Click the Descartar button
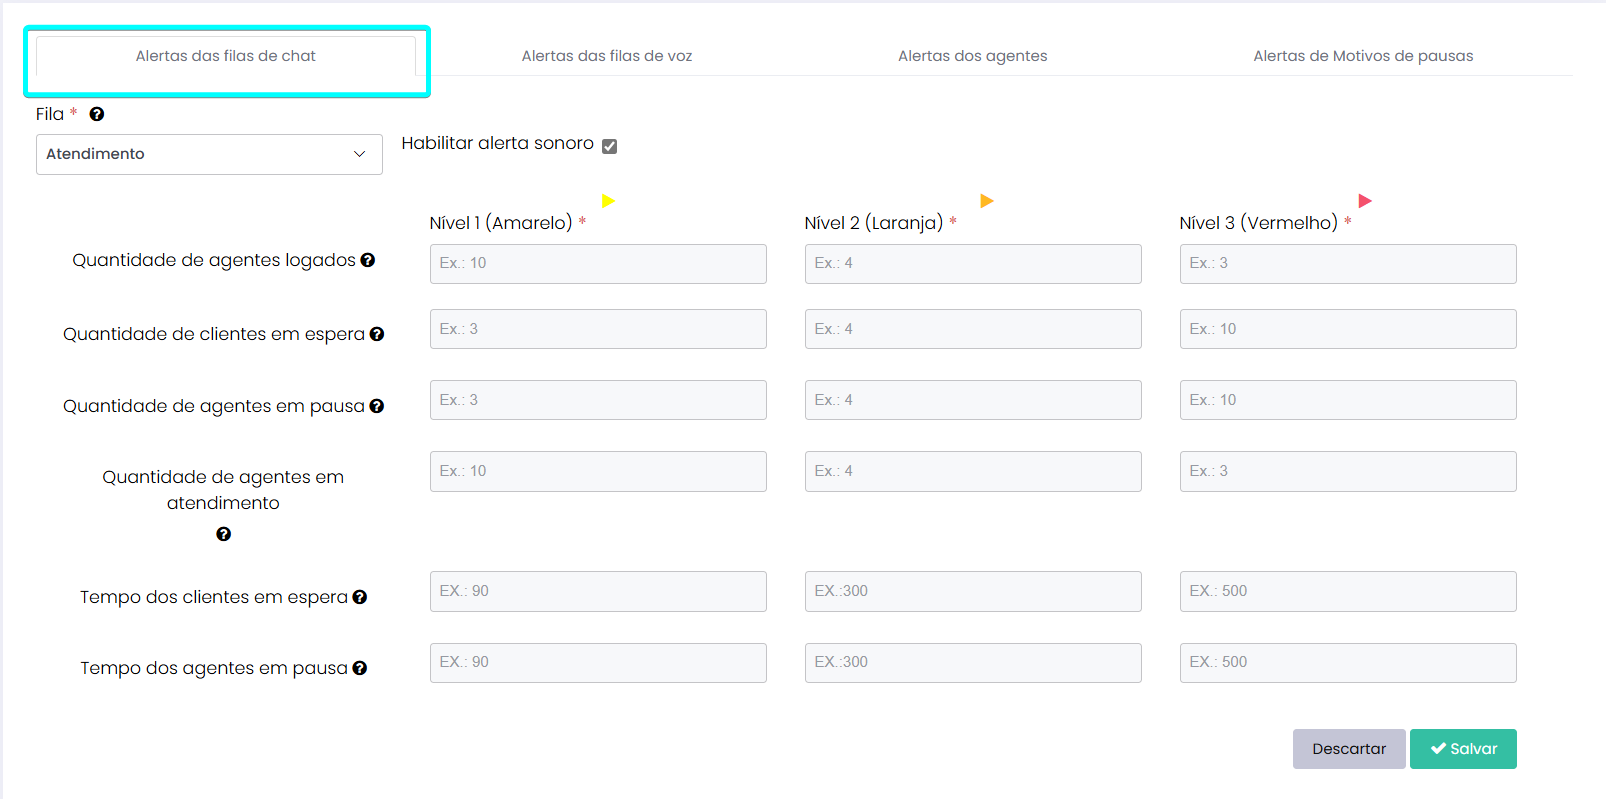The image size is (1606, 799). pyautogui.click(x=1349, y=749)
